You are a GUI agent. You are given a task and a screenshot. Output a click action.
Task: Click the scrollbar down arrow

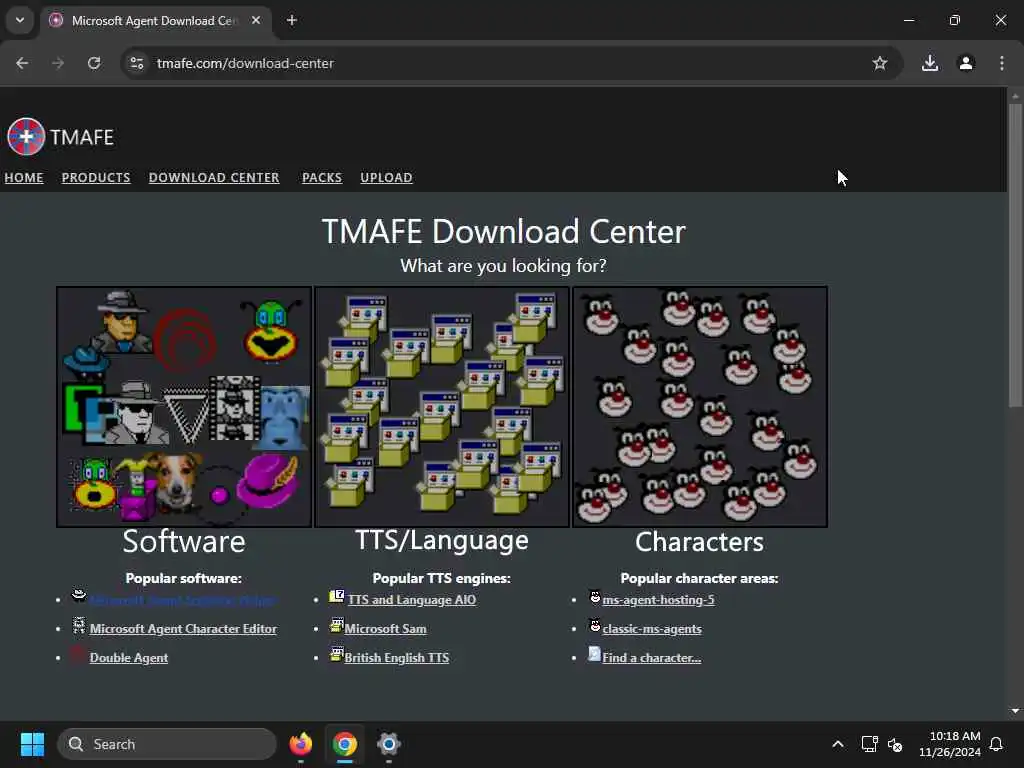1015,711
